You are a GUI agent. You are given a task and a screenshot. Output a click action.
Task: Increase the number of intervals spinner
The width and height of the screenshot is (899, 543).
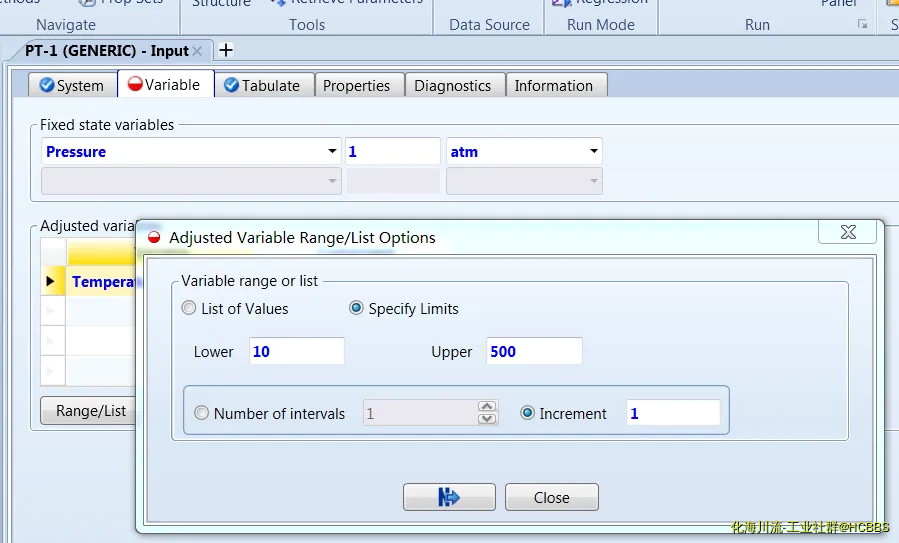pyautogui.click(x=487, y=407)
